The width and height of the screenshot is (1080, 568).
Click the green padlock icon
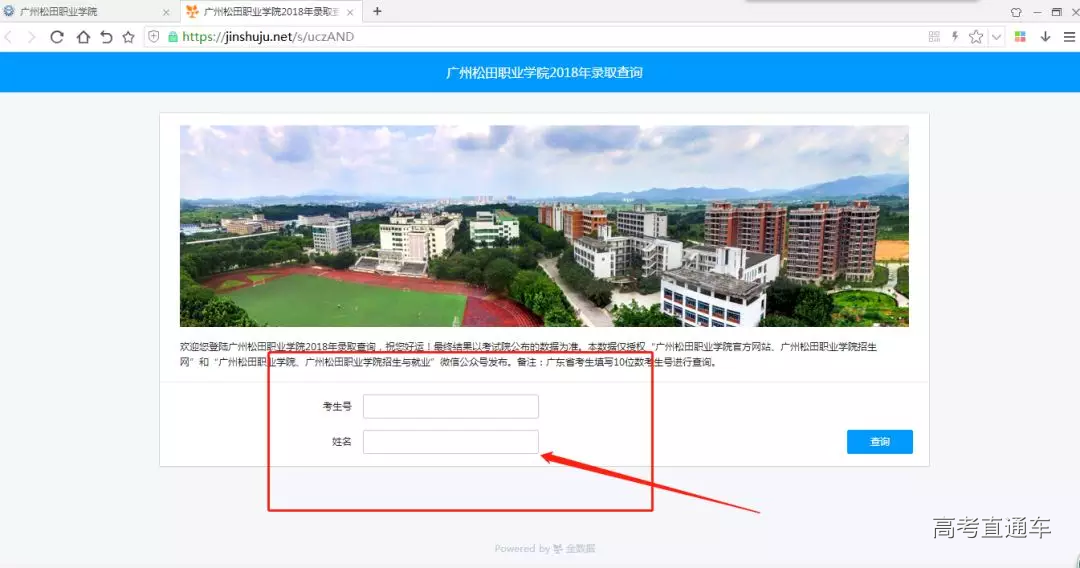click(x=172, y=37)
